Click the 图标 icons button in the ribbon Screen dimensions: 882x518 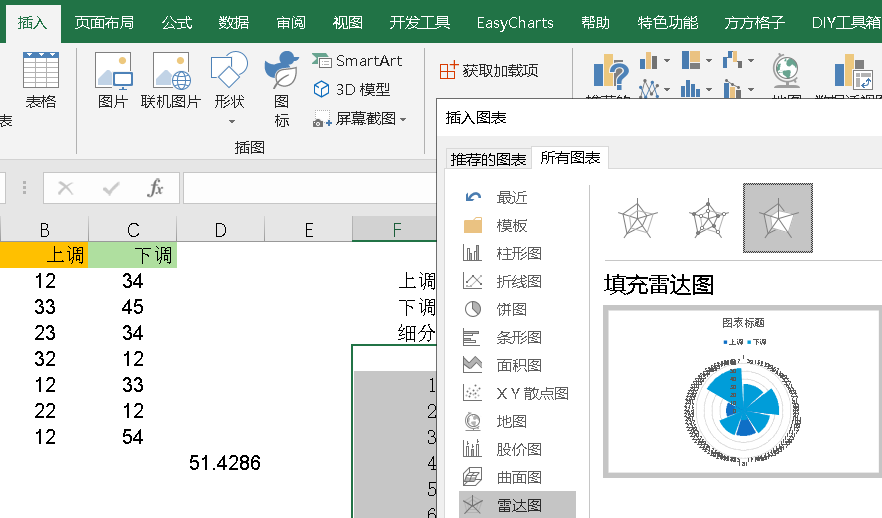pos(281,89)
